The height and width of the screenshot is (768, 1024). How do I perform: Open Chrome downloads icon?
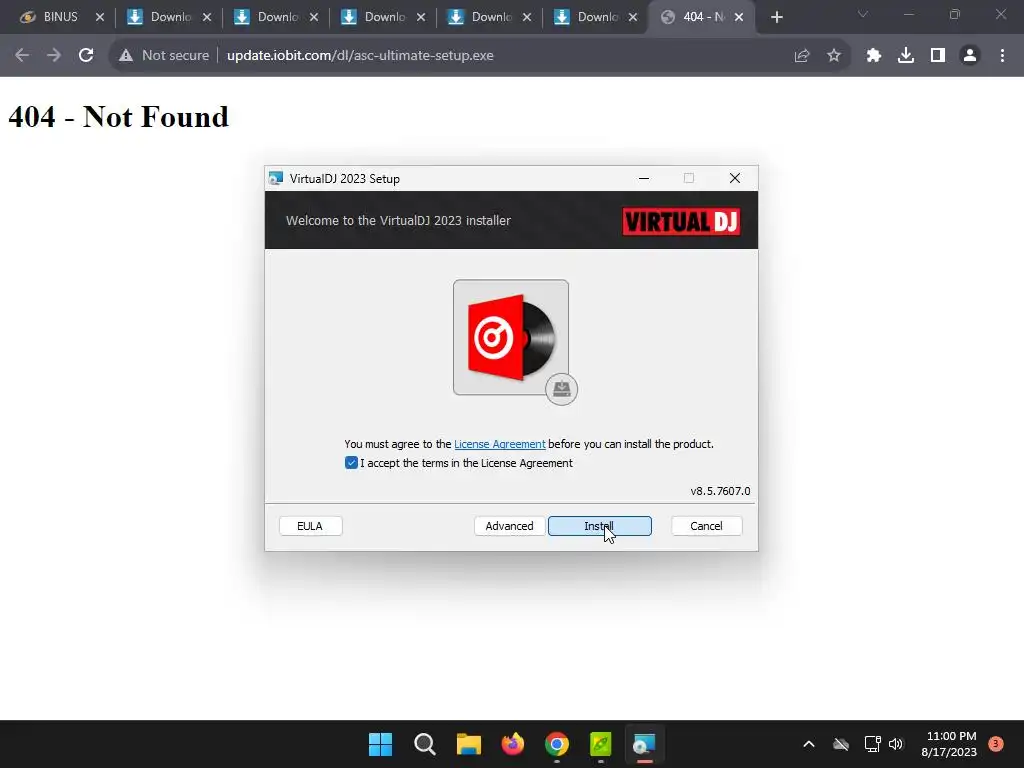(906, 56)
